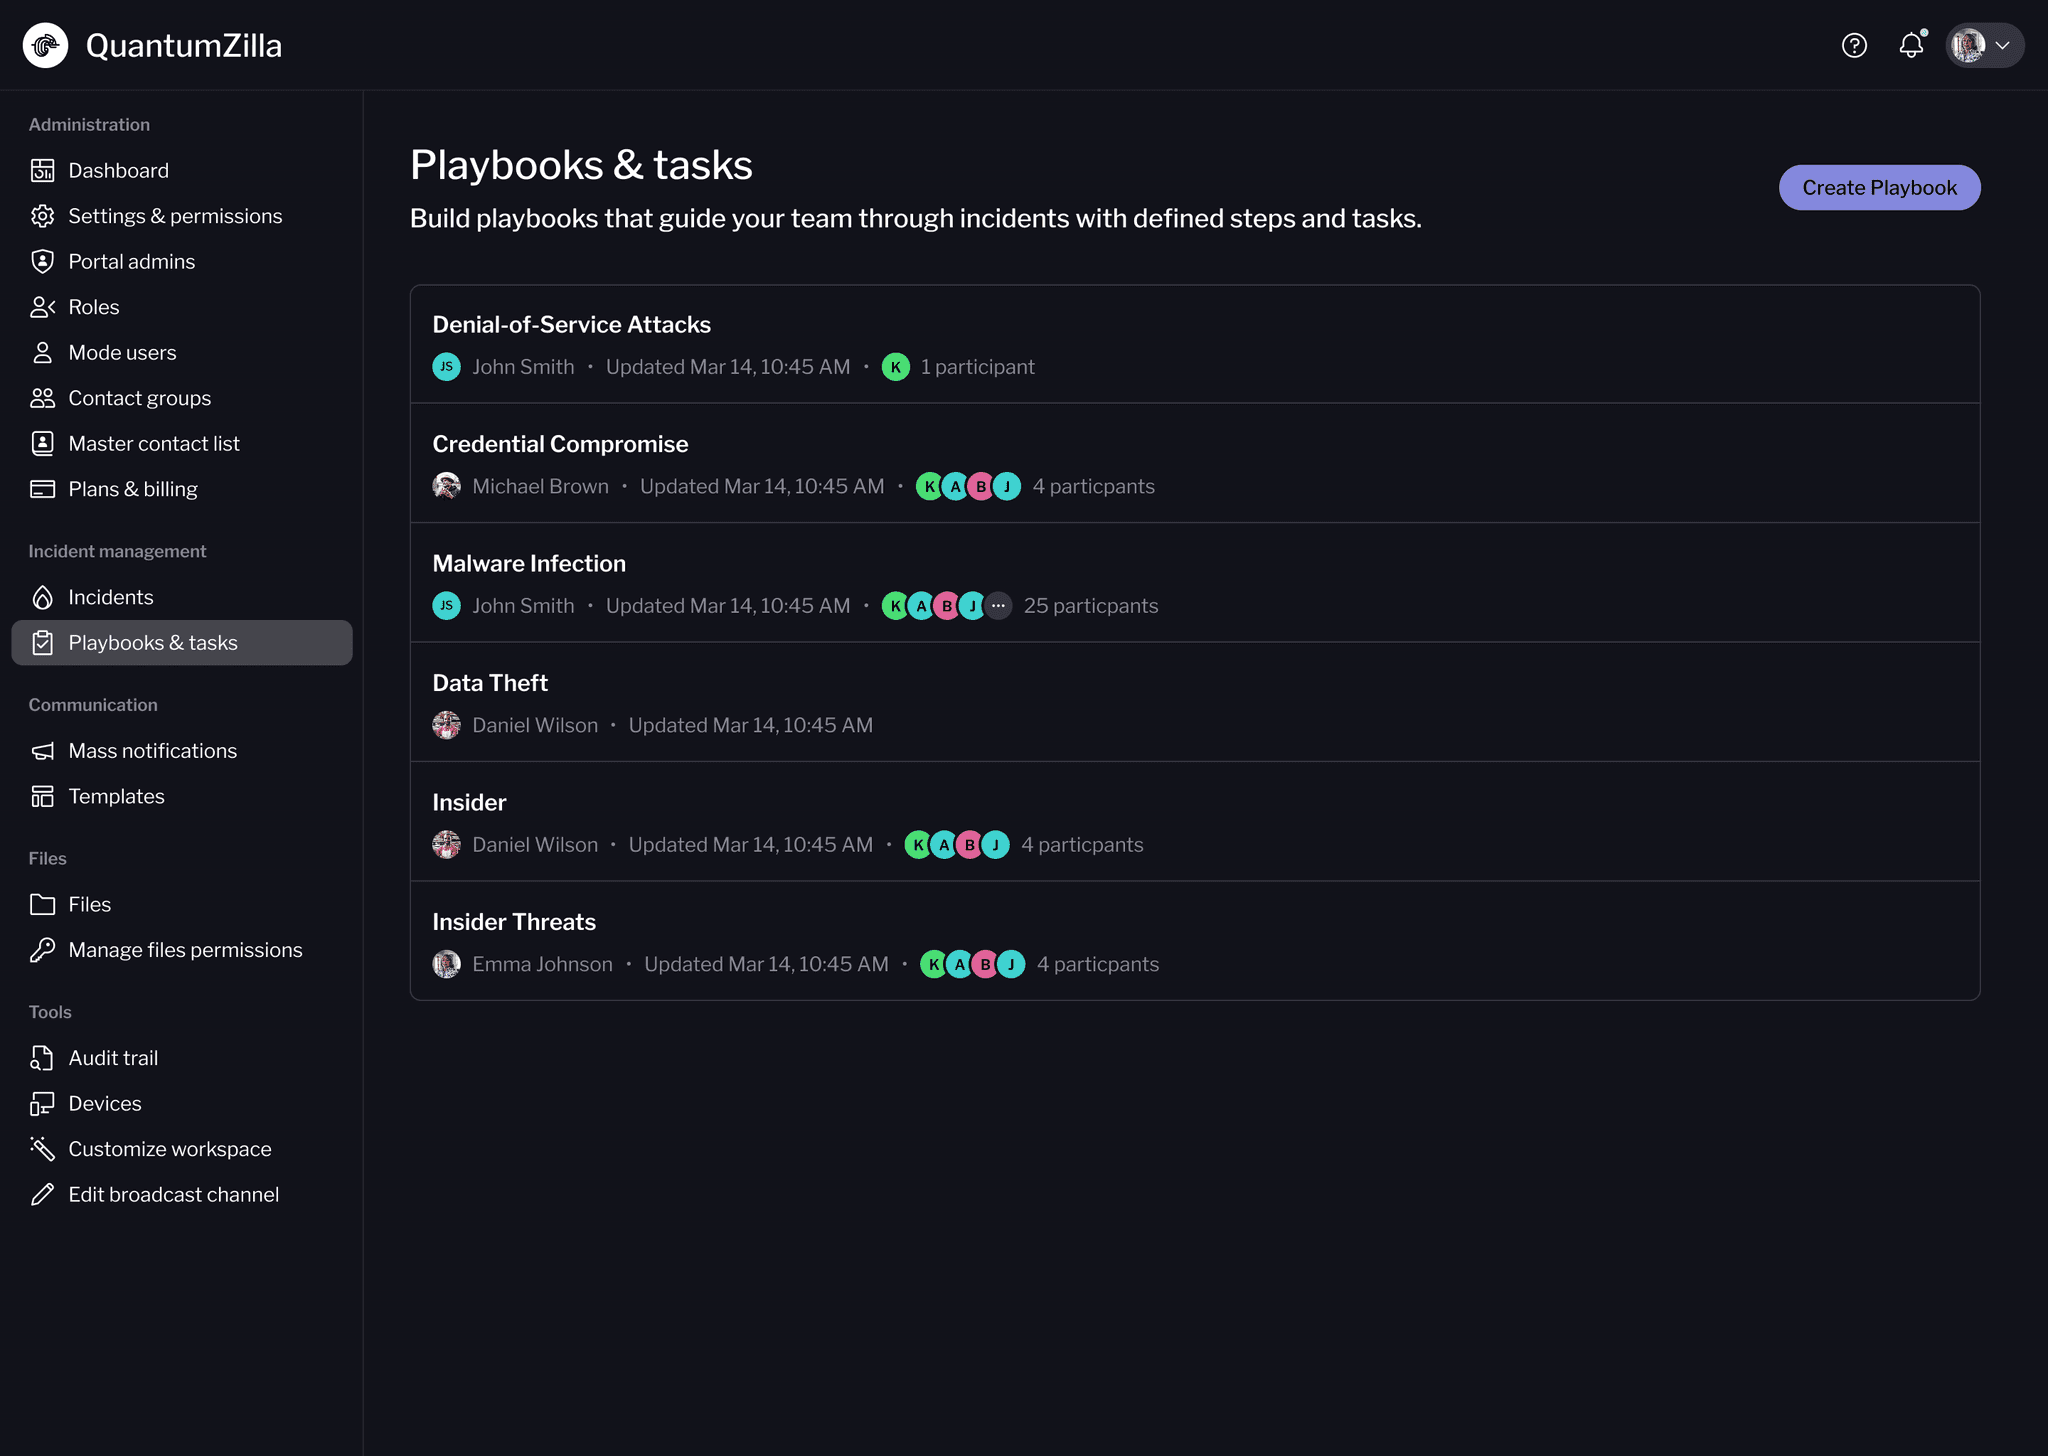
Task: Open the Credential Compromise playbook
Action: (x=560, y=444)
